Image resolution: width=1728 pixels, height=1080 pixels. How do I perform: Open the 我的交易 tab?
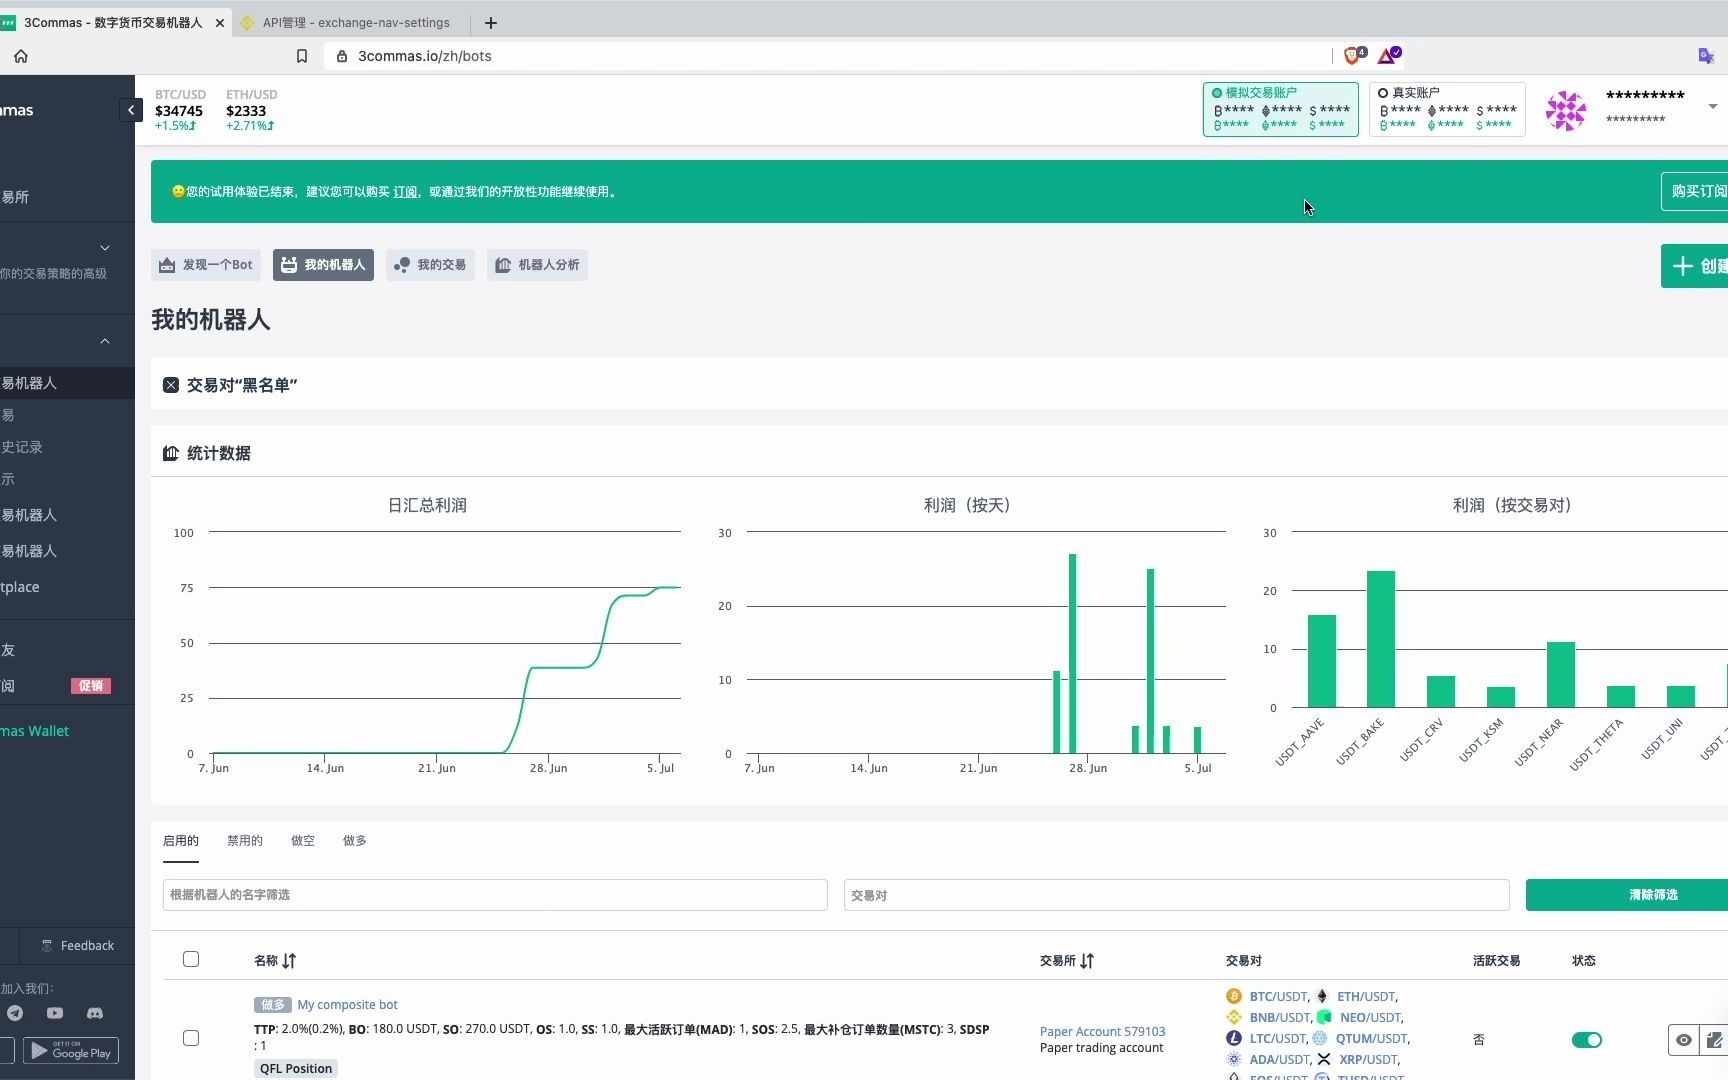pyautogui.click(x=430, y=265)
